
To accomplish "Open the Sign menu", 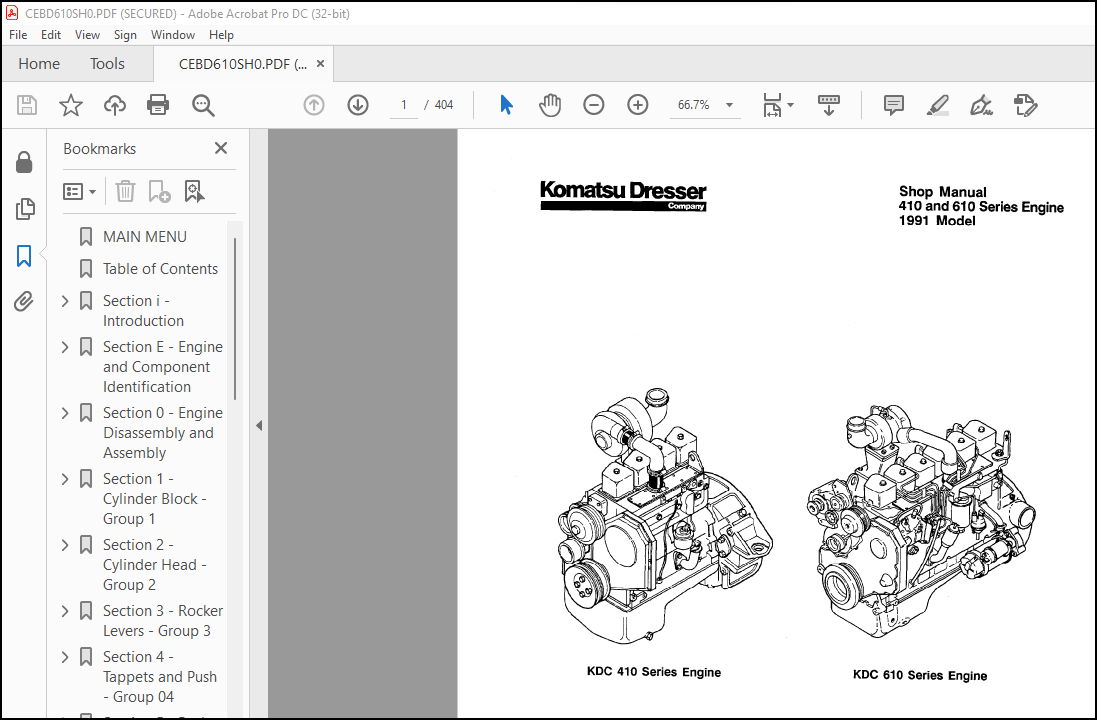I will tap(125, 34).
